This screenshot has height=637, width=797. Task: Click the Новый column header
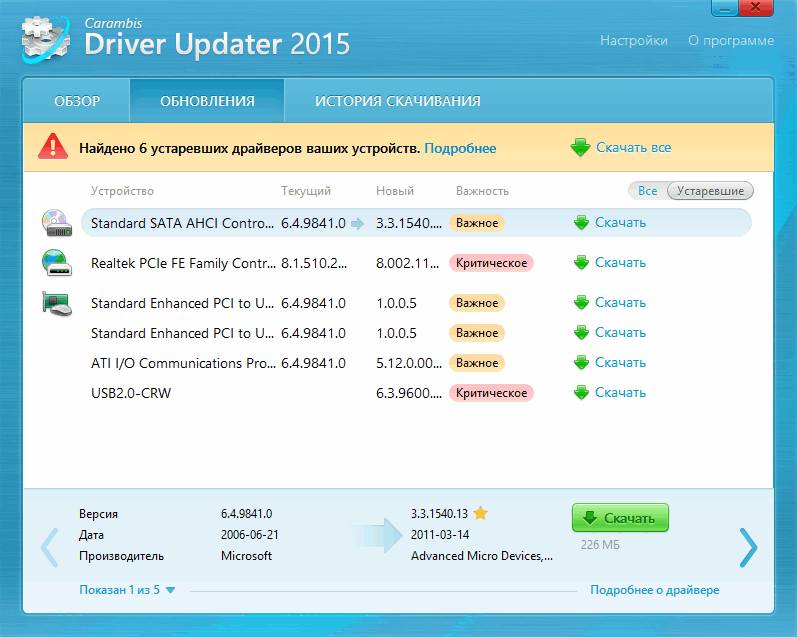[394, 191]
